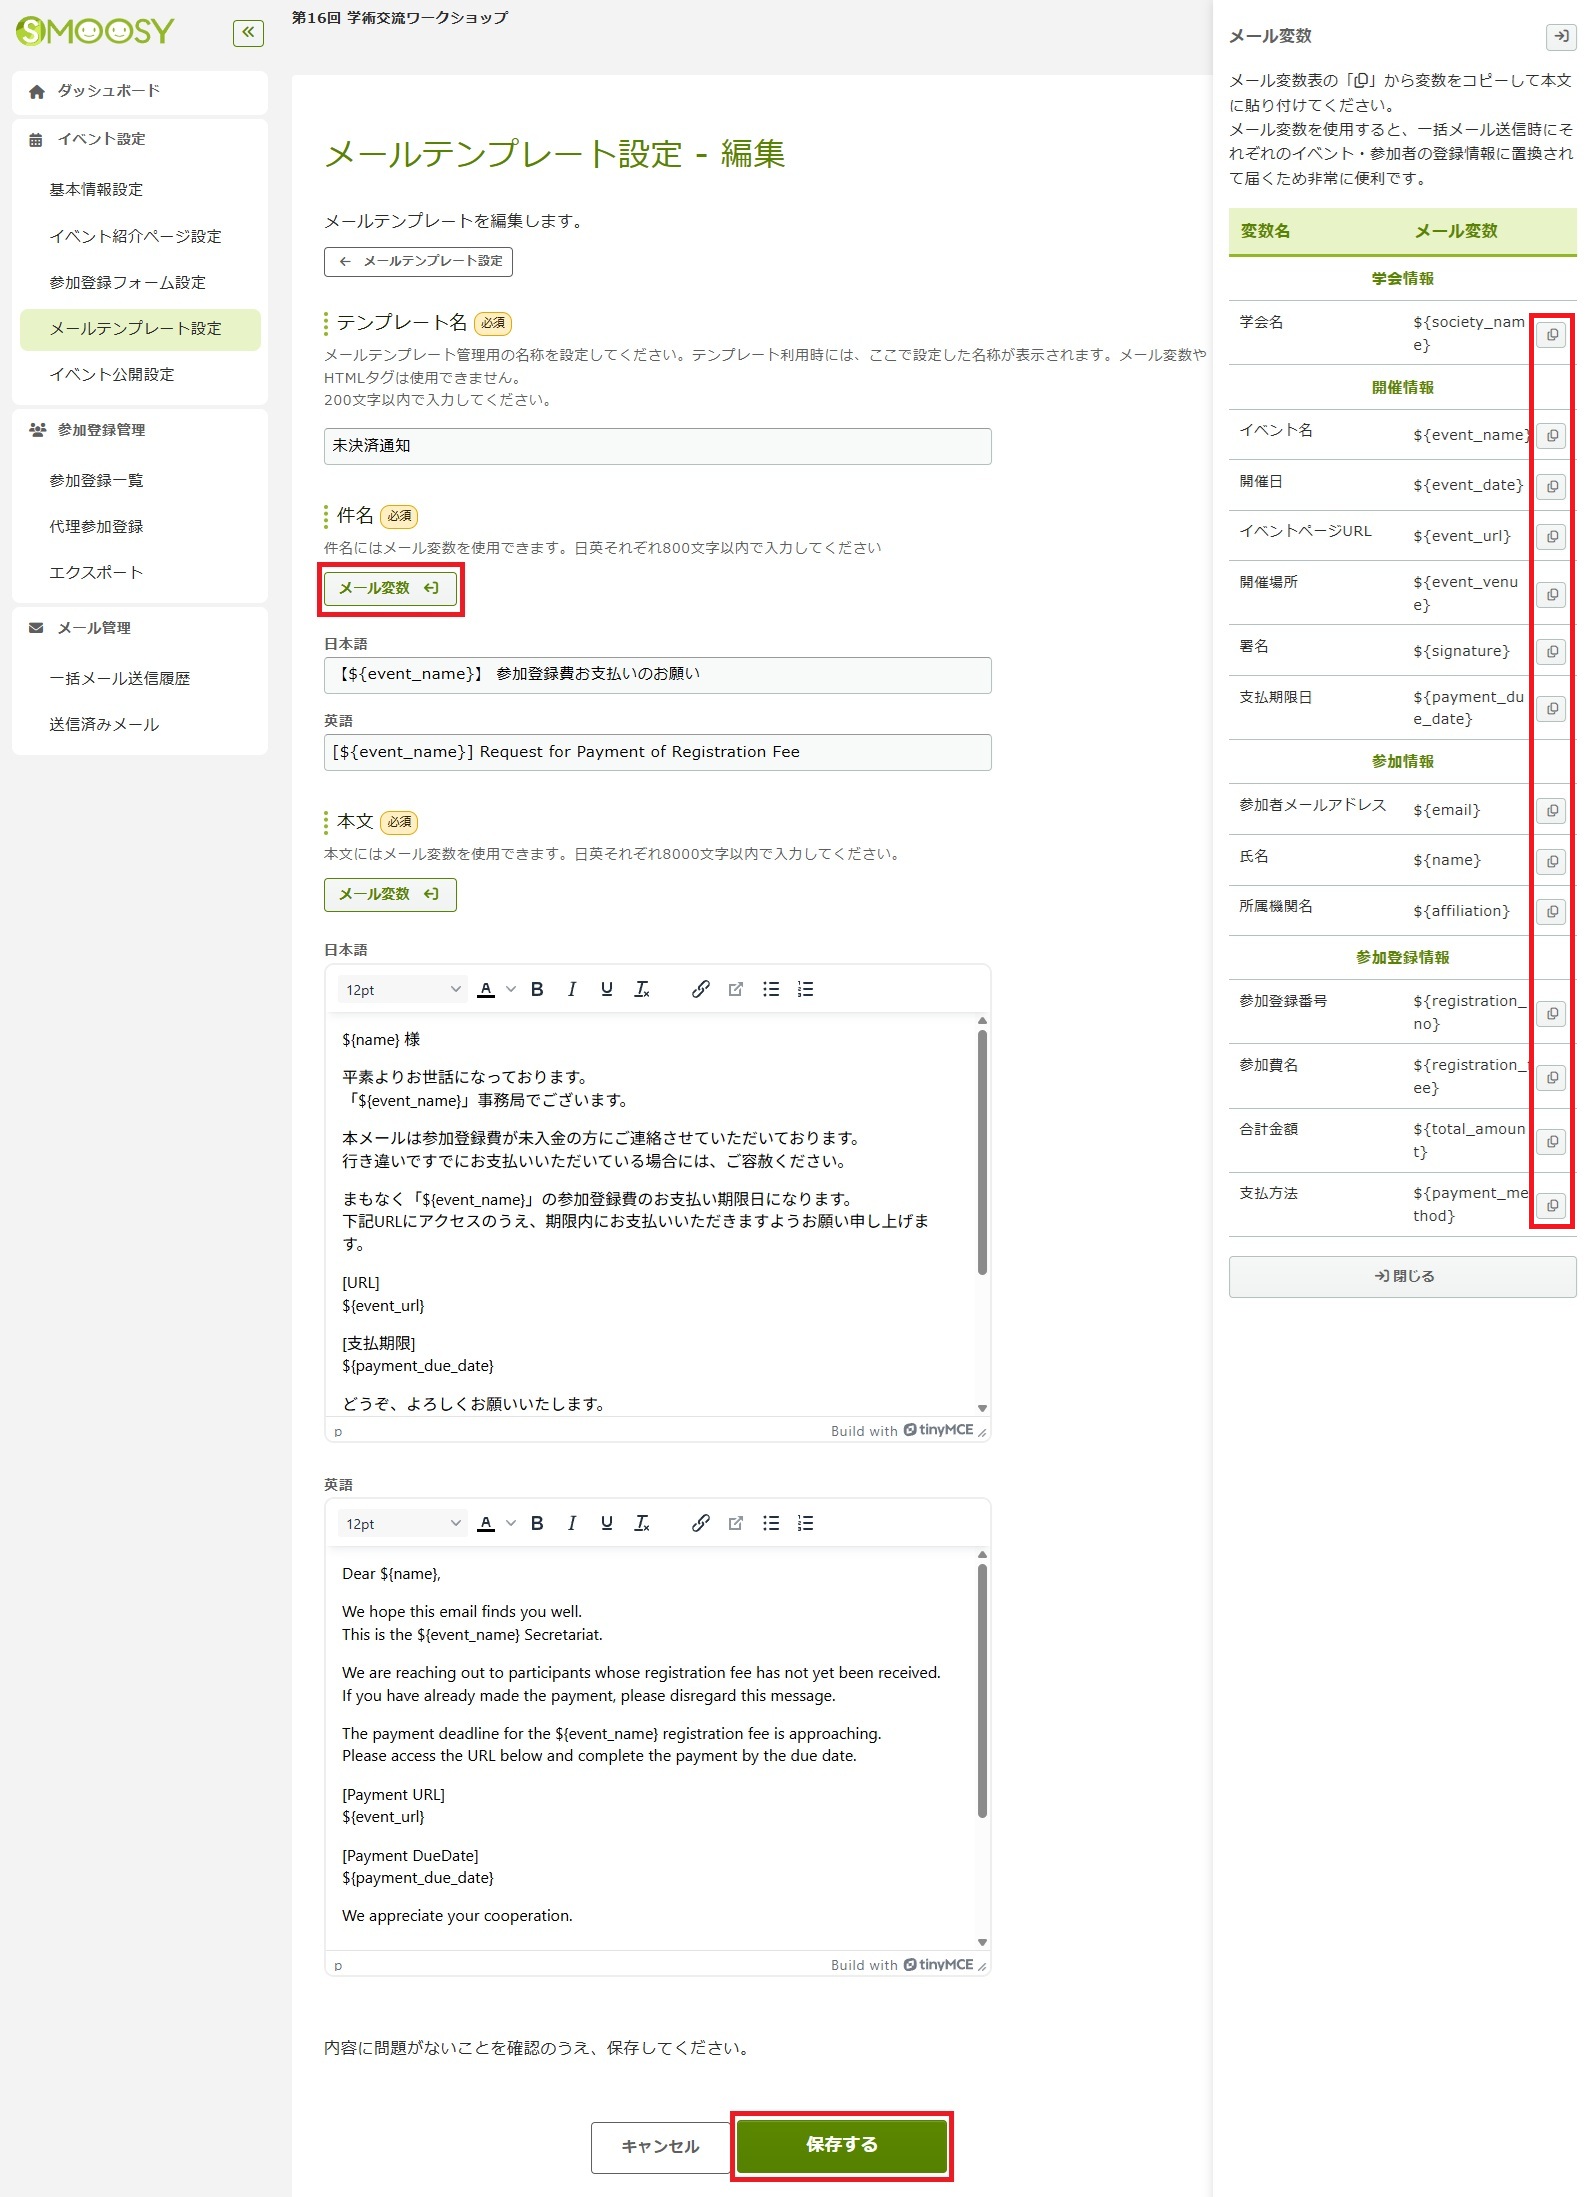Click the キャンセル button
The width and height of the screenshot is (1593, 2197).
point(660,2147)
